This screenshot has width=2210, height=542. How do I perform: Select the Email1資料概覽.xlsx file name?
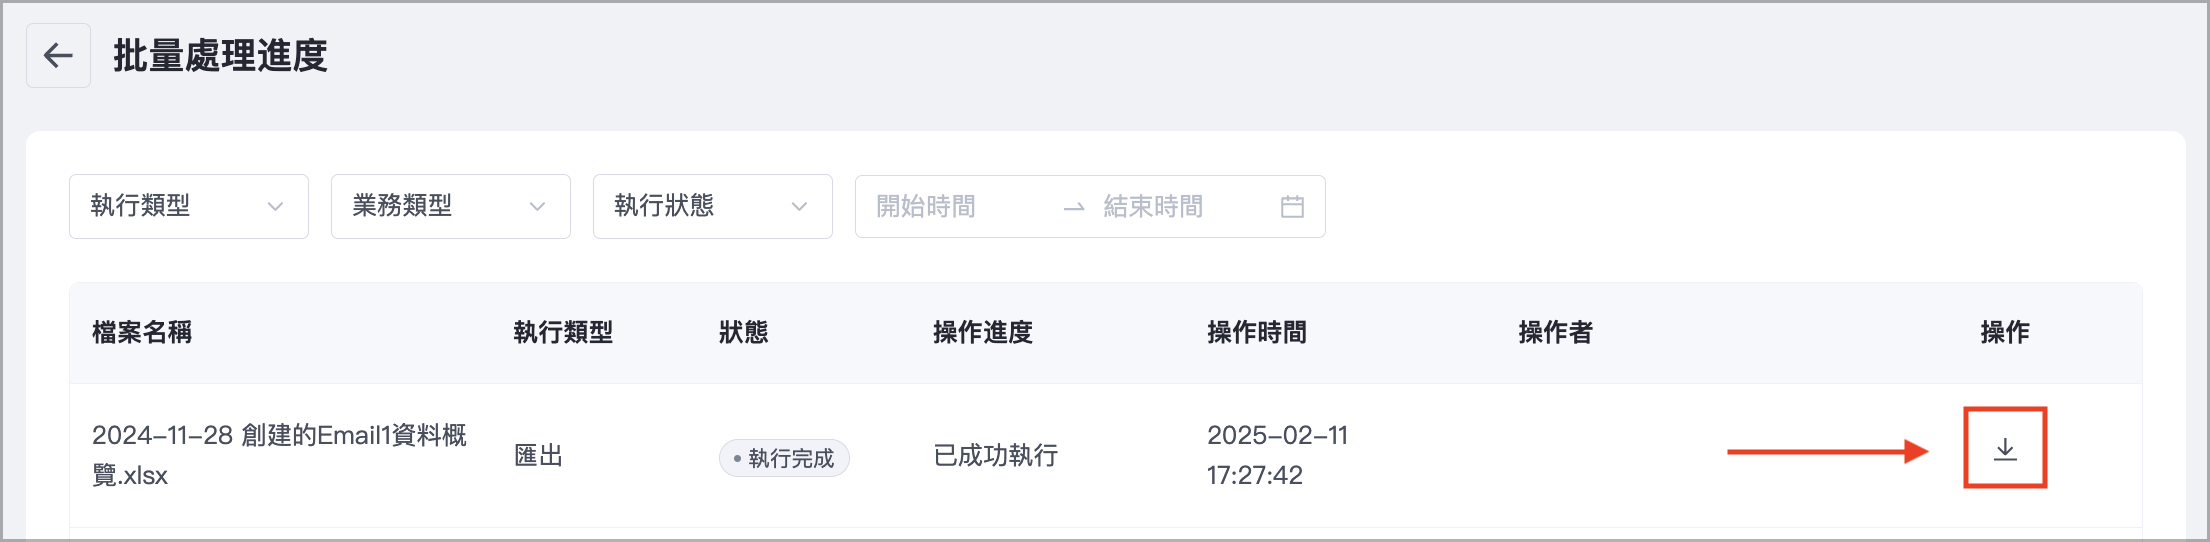tap(279, 455)
